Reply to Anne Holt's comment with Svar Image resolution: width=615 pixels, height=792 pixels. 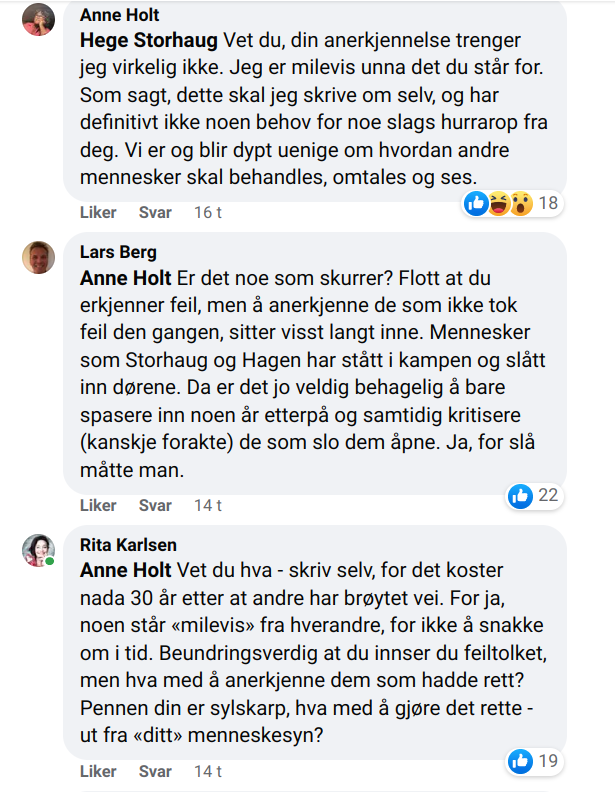(x=155, y=213)
